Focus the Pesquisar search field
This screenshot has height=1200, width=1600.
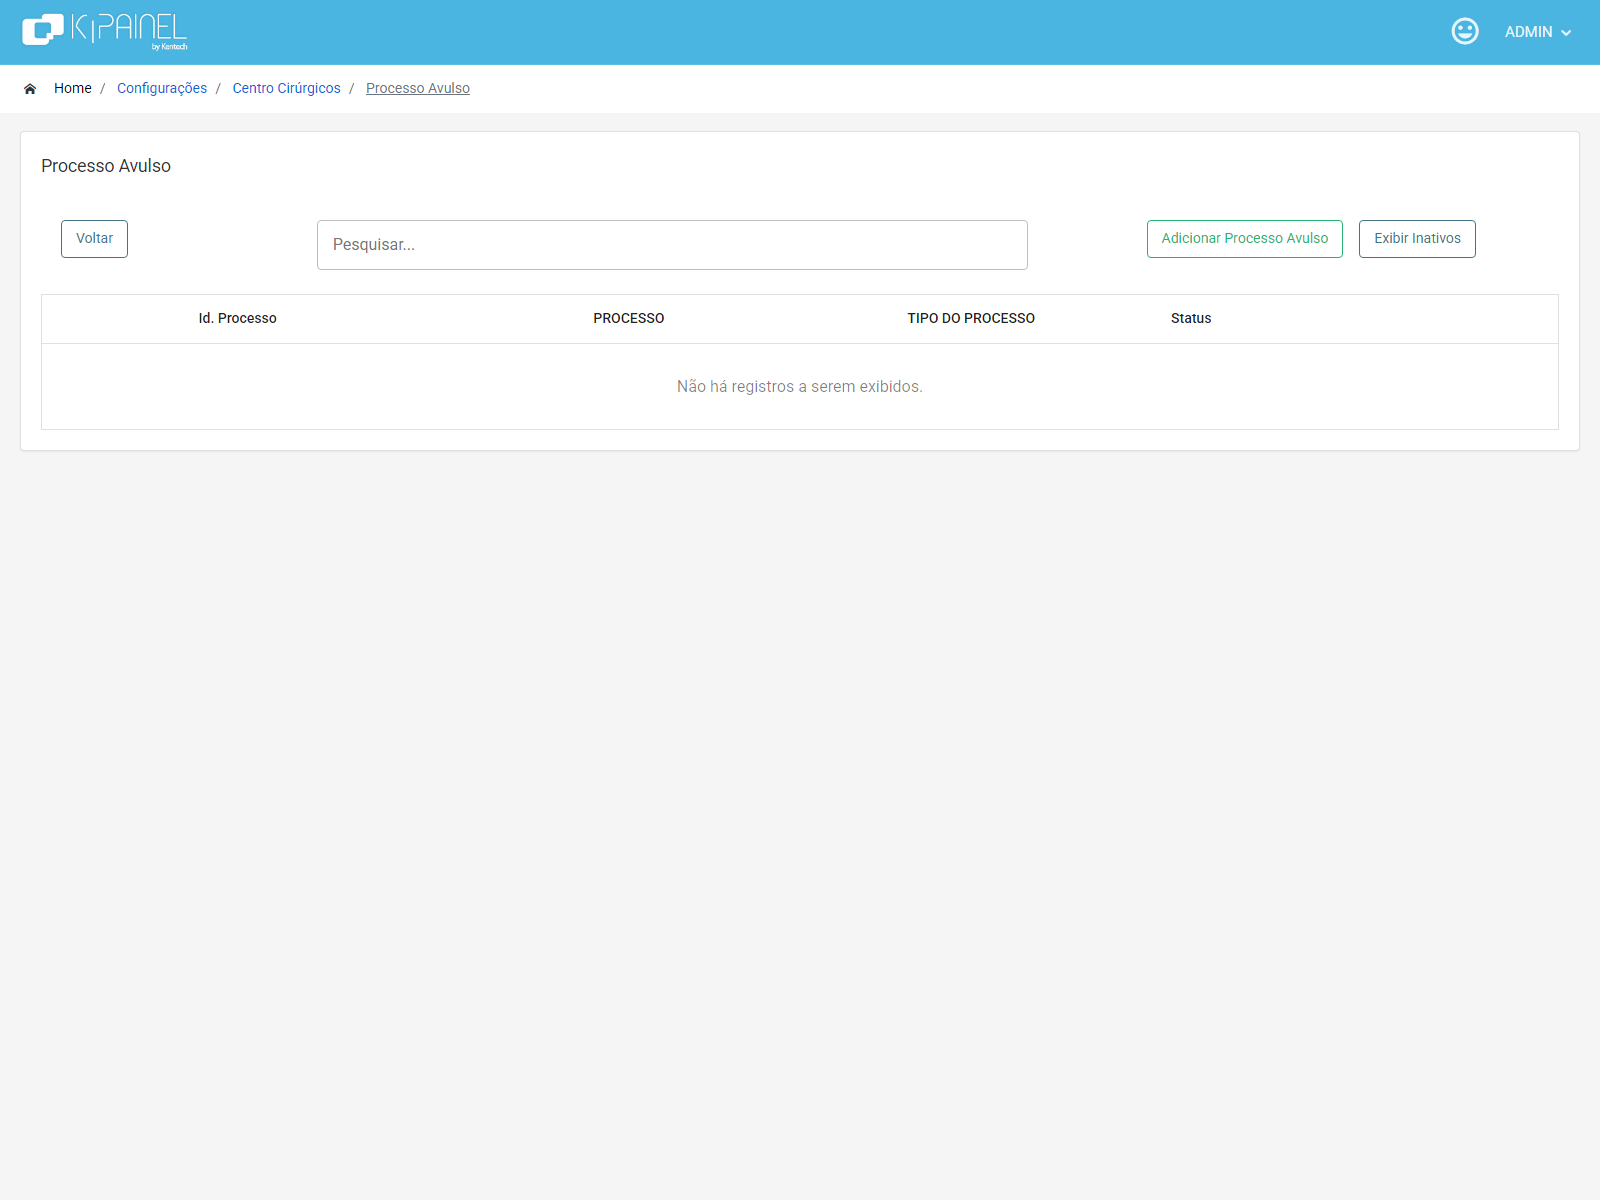pos(672,245)
